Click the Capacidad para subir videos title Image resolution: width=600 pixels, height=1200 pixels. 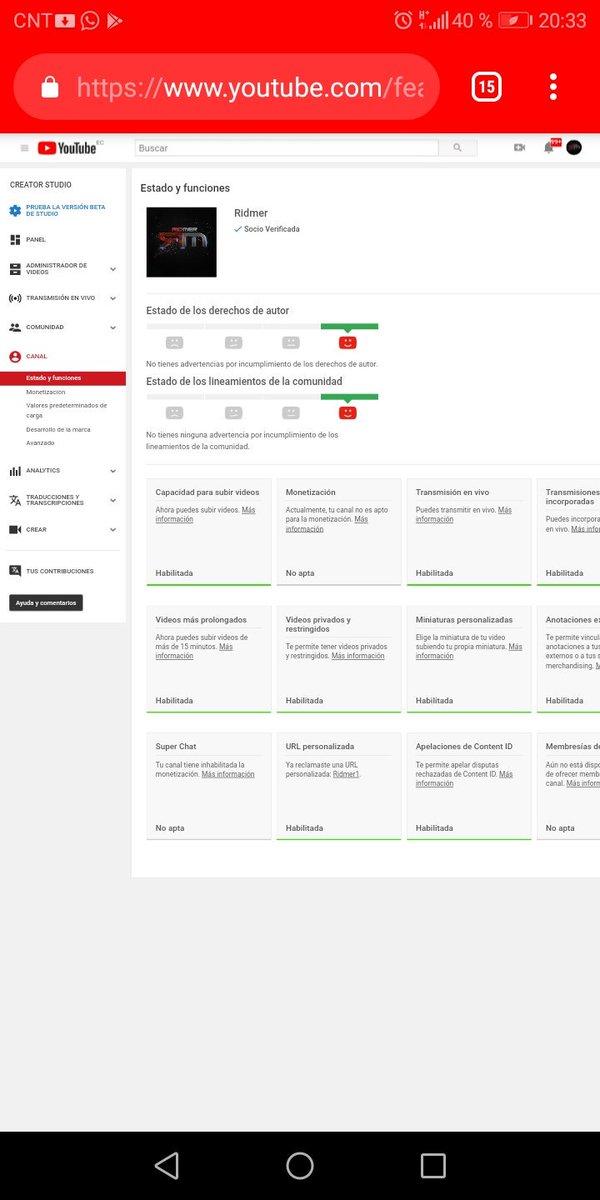click(207, 492)
